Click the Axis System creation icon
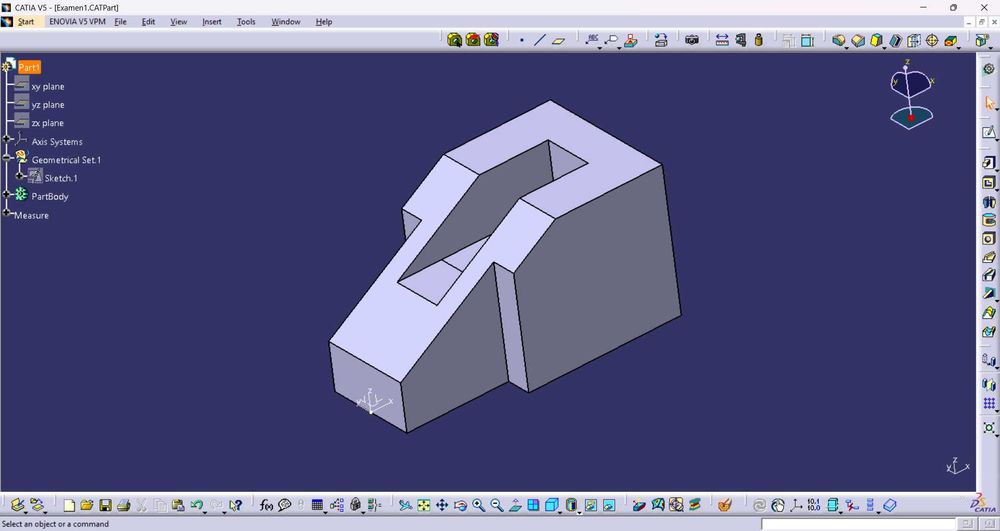The height and width of the screenshot is (531, 1000). point(795,506)
